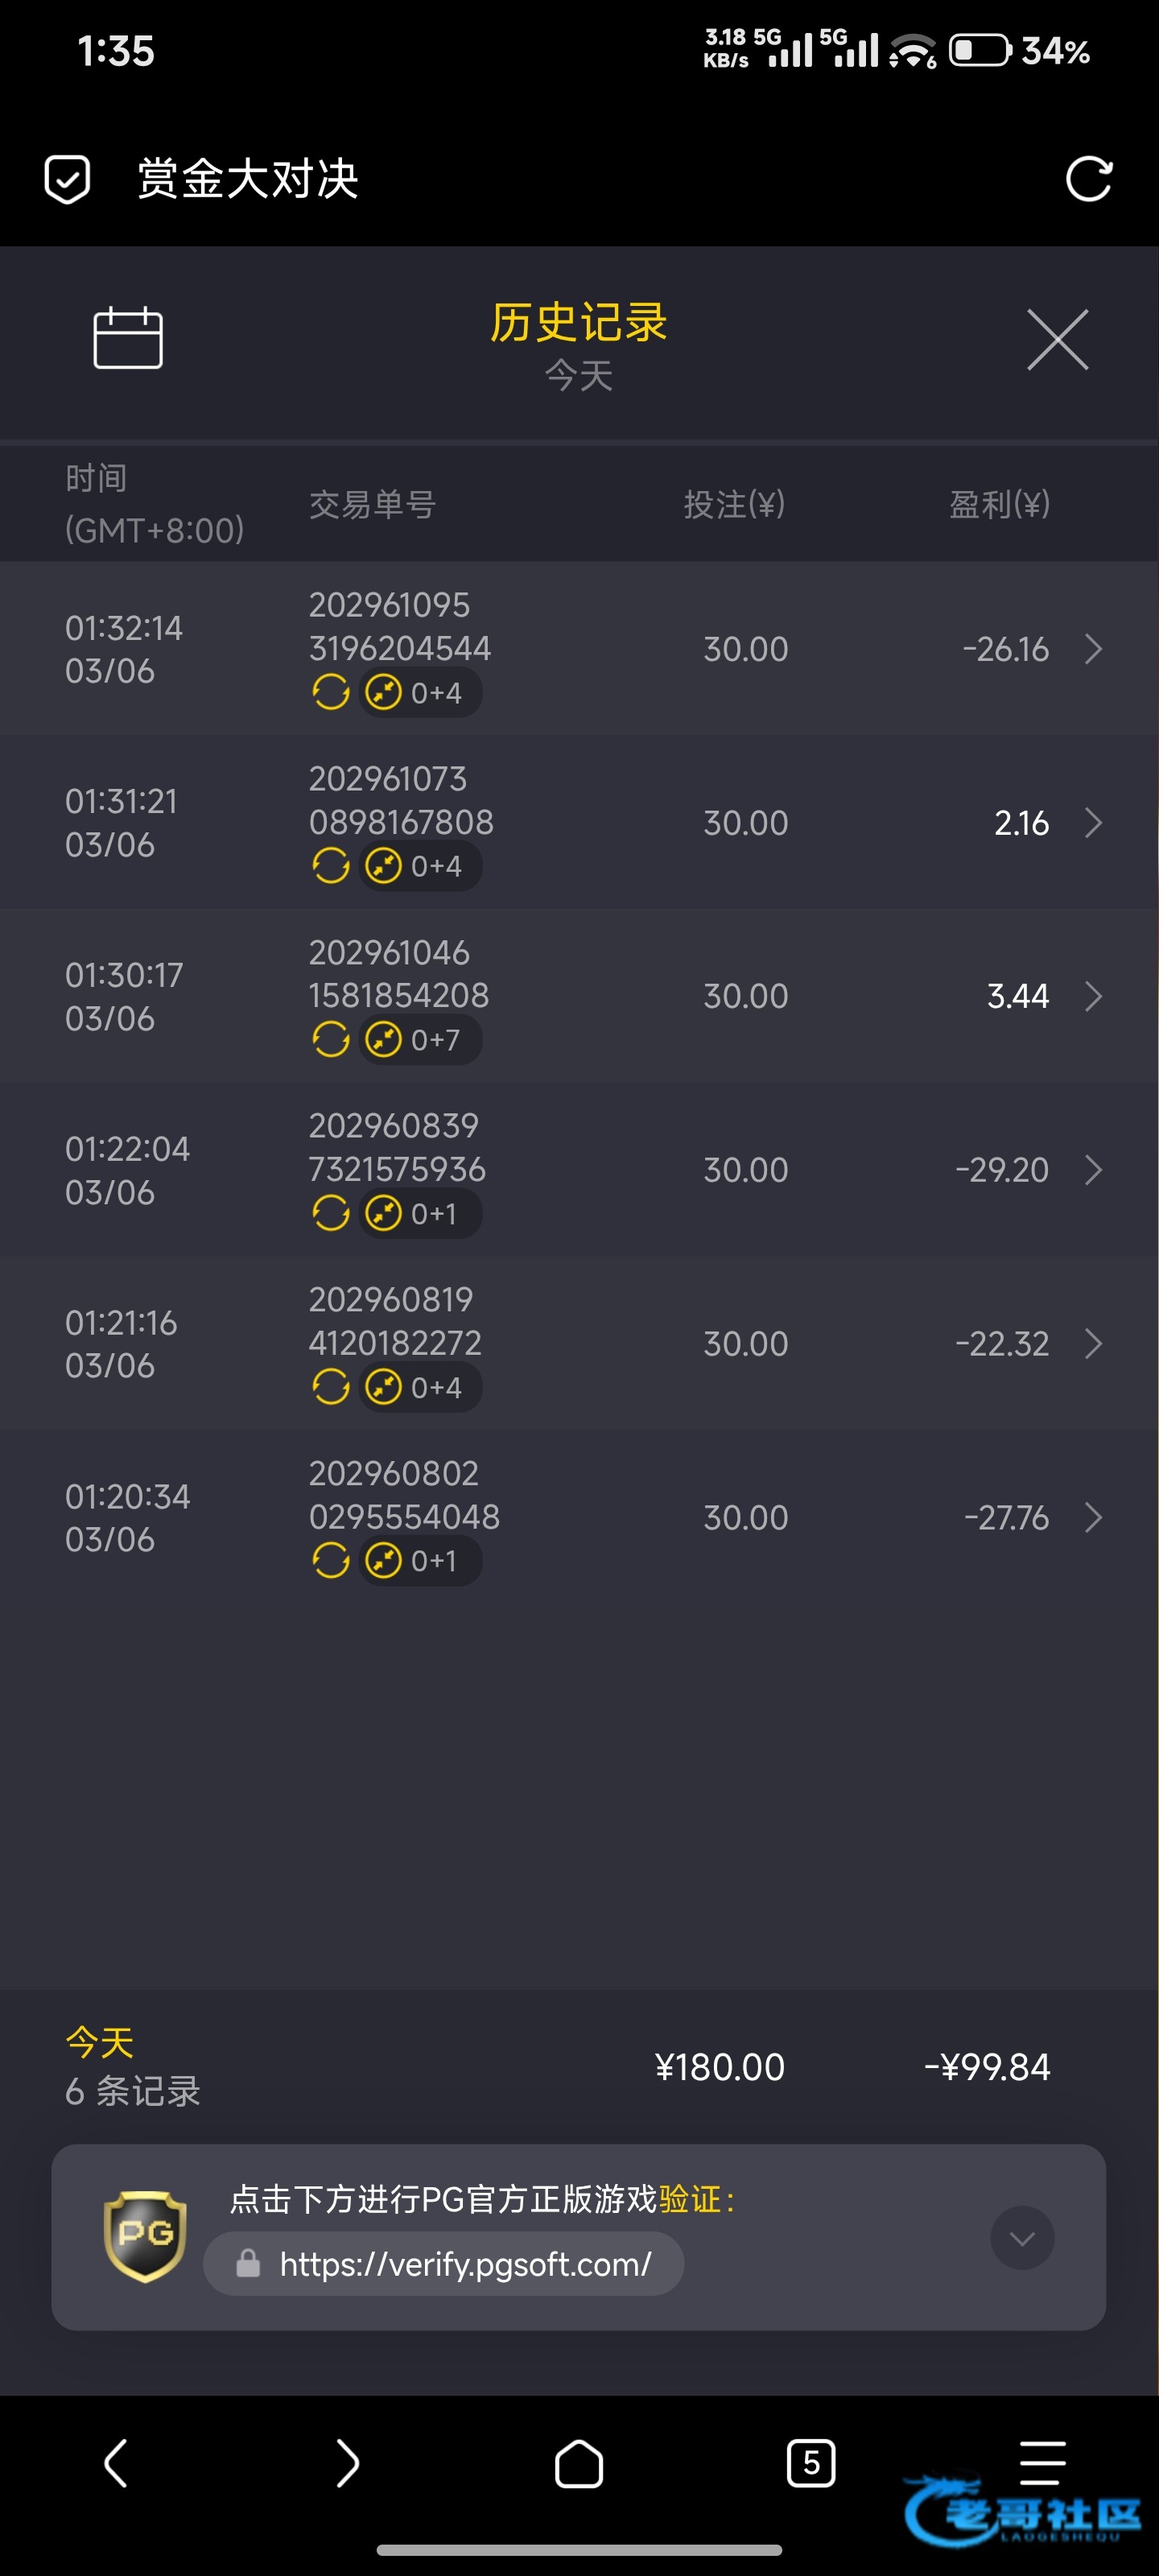The height and width of the screenshot is (2576, 1159).
Task: Tap the shield verification icon beside title
Action: [68, 180]
